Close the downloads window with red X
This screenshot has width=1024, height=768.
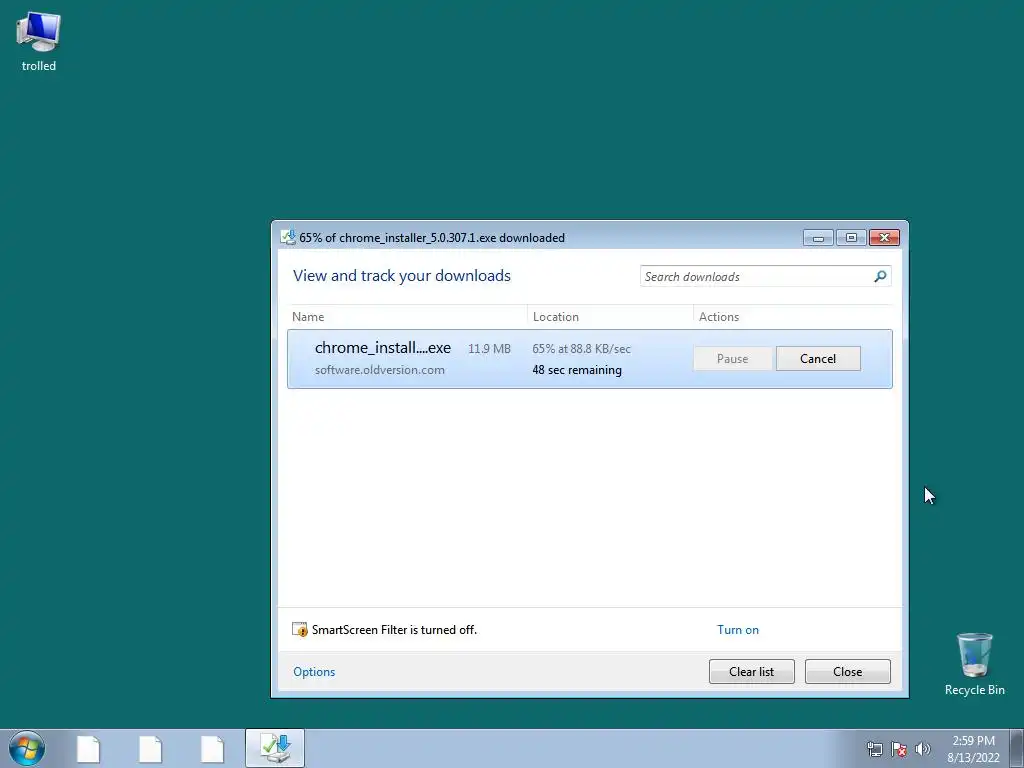(x=884, y=238)
